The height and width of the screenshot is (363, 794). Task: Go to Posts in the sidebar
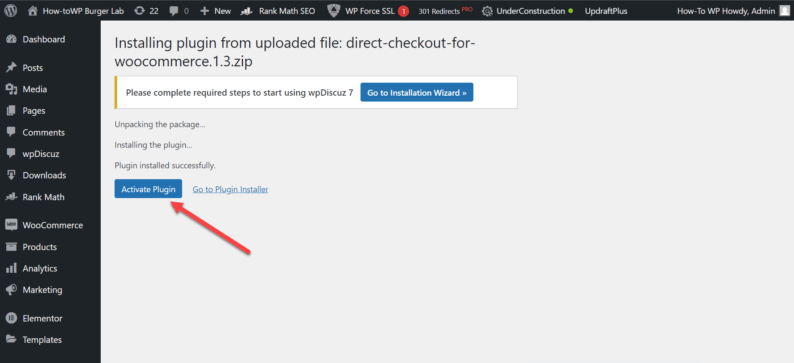tap(32, 68)
